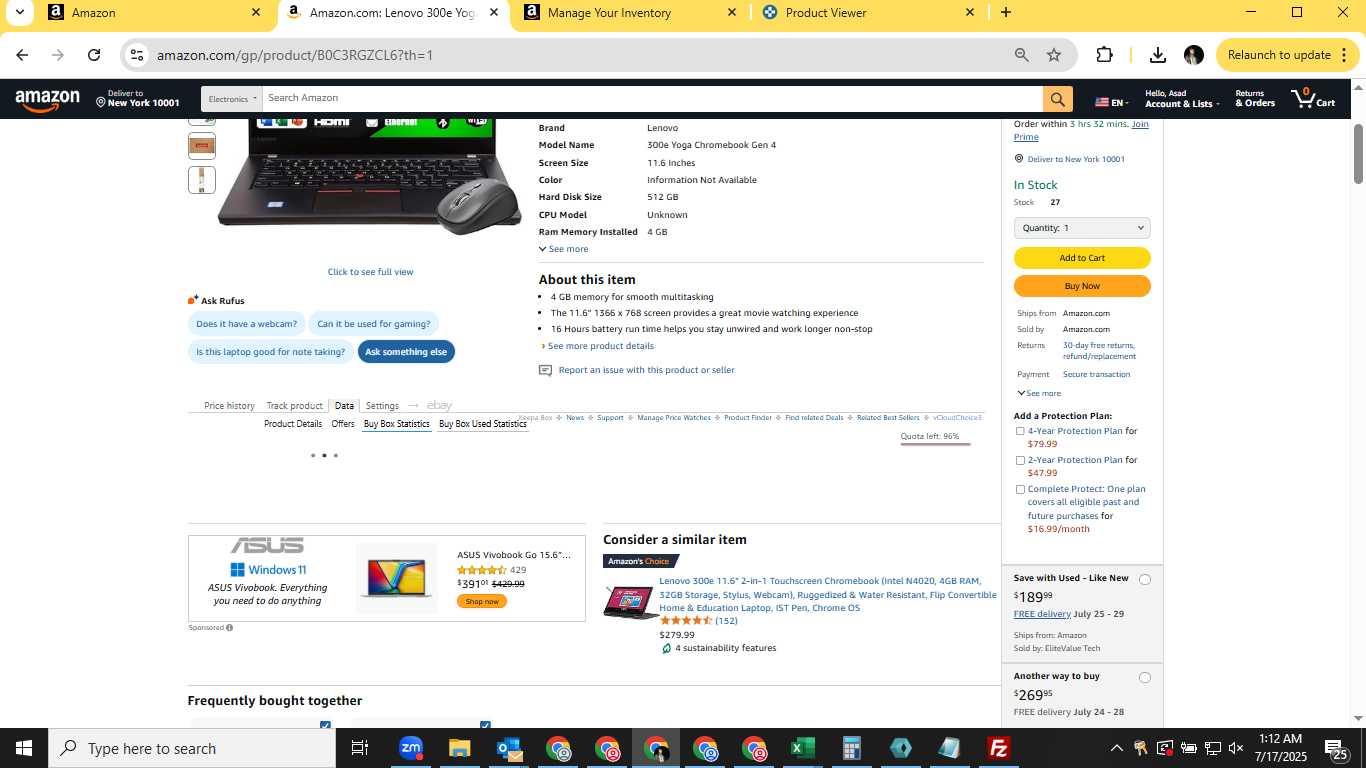The width and height of the screenshot is (1366, 768).
Task: Click Shop now on ASUS ad
Action: pos(482,602)
